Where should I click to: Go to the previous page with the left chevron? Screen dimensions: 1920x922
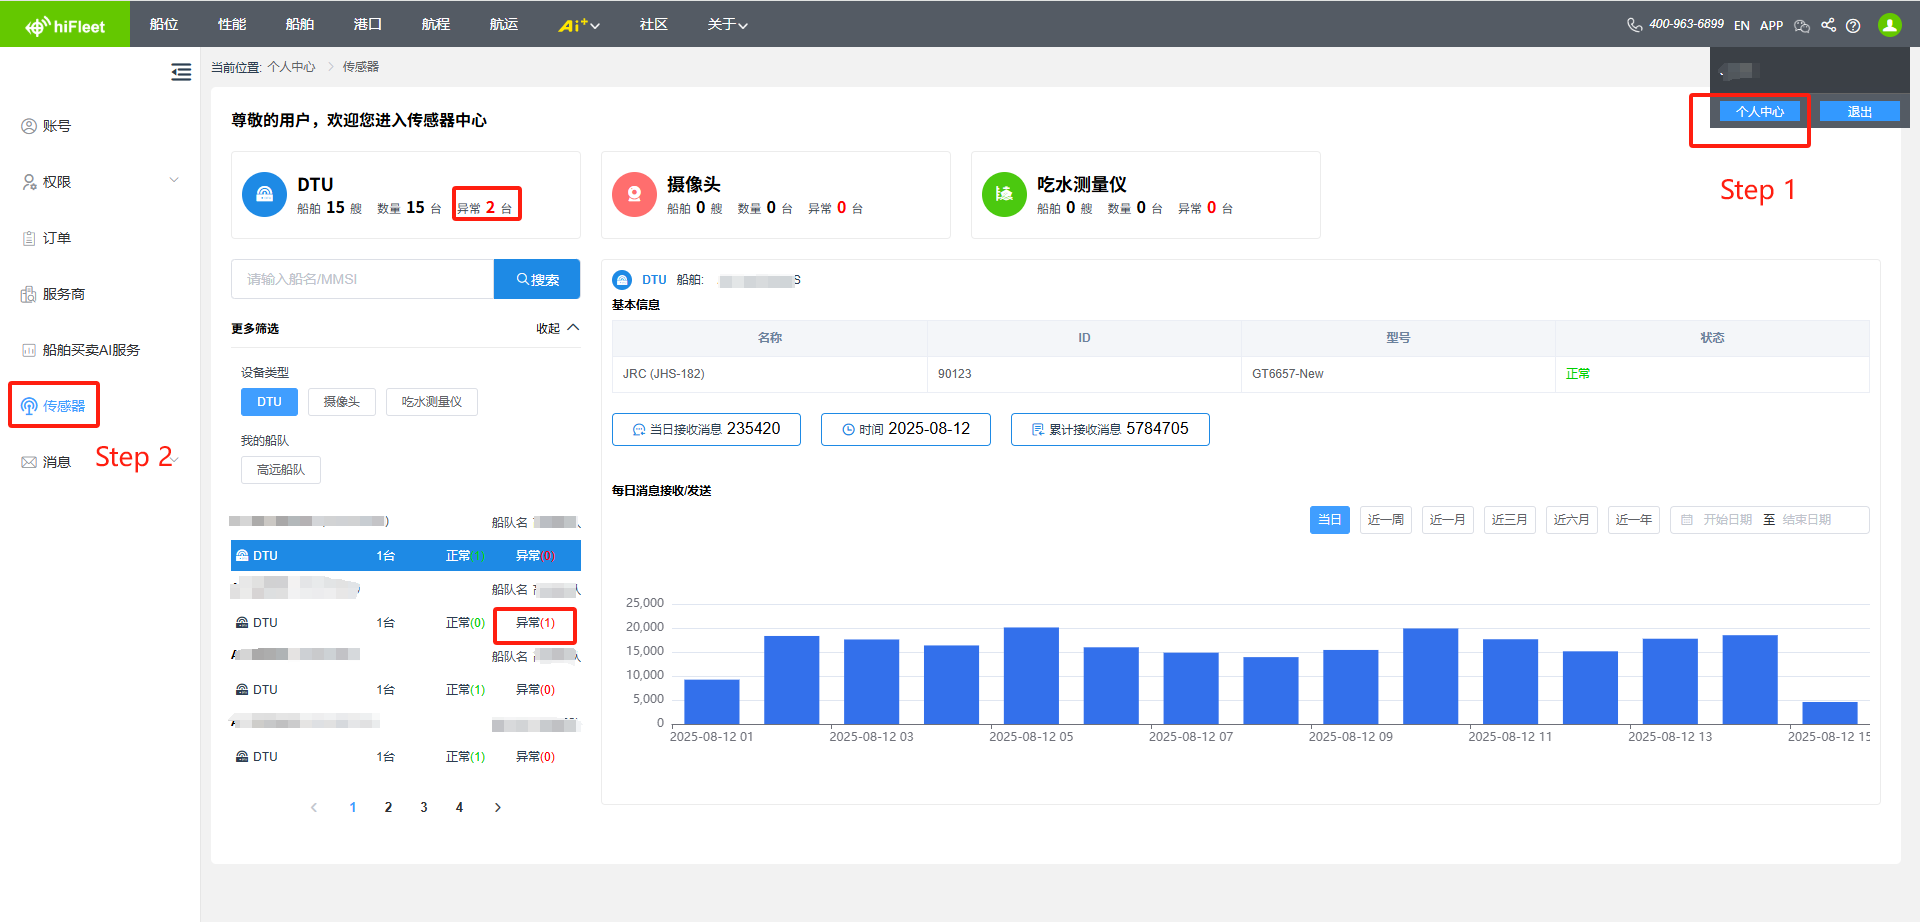coord(314,808)
